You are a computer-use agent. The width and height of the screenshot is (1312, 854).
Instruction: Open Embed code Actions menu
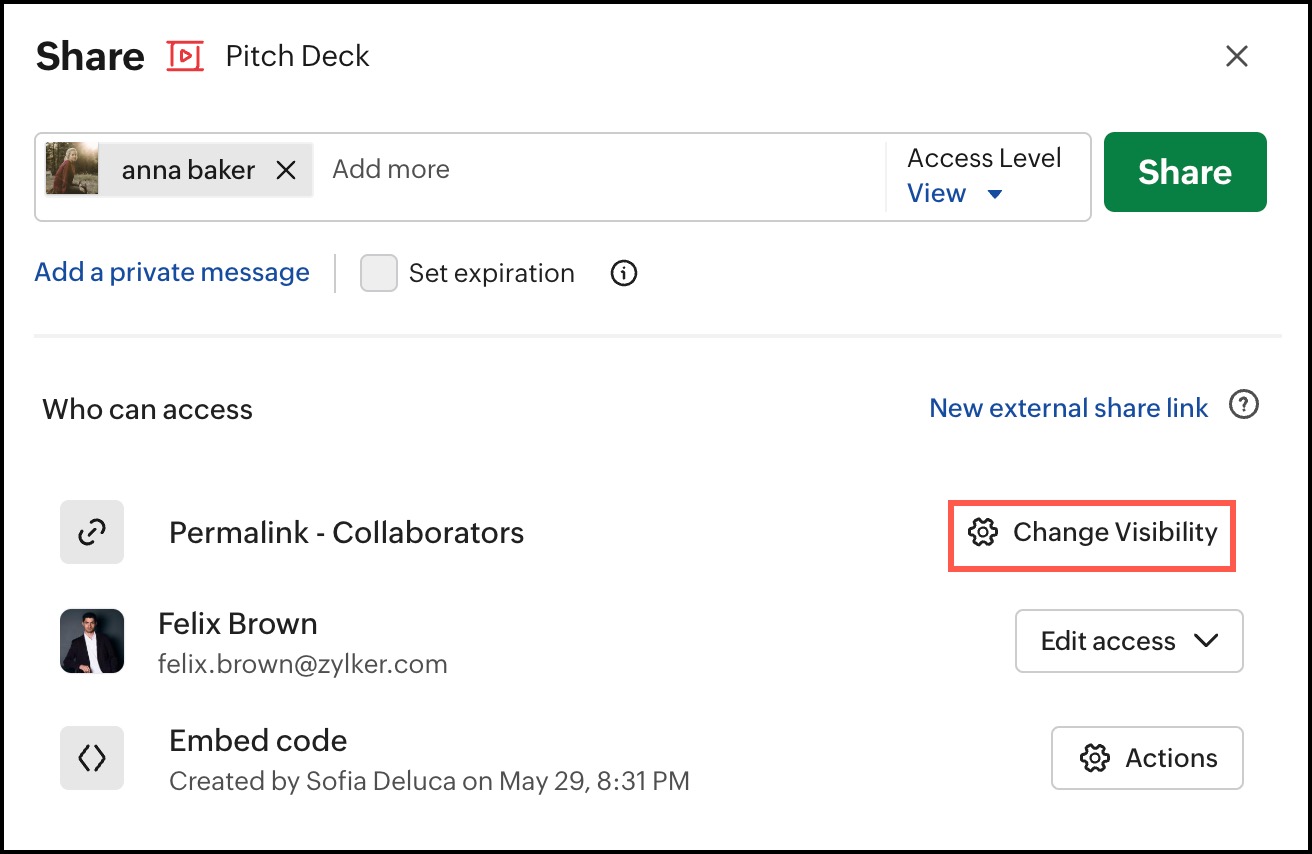pos(1147,758)
